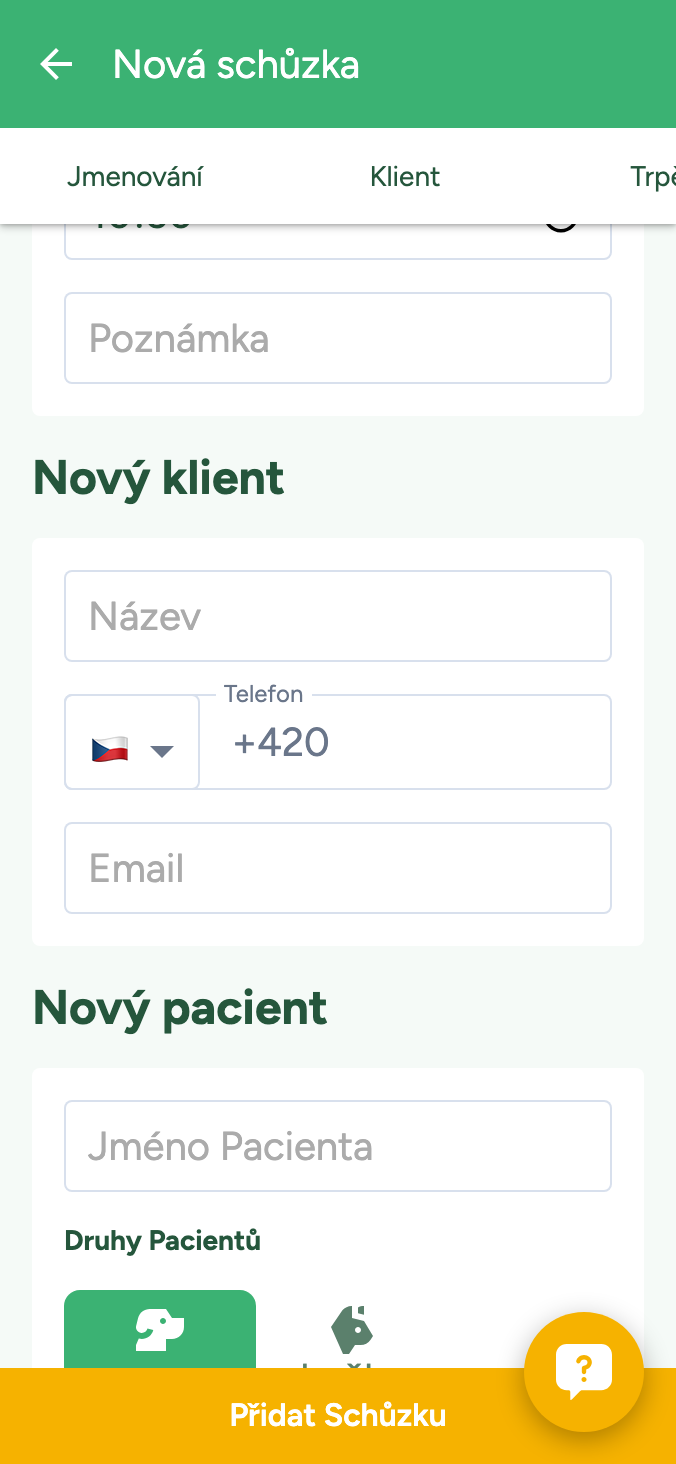Open the help chat bubble
Viewport: 676px width, 1464px height.
coord(583,1371)
